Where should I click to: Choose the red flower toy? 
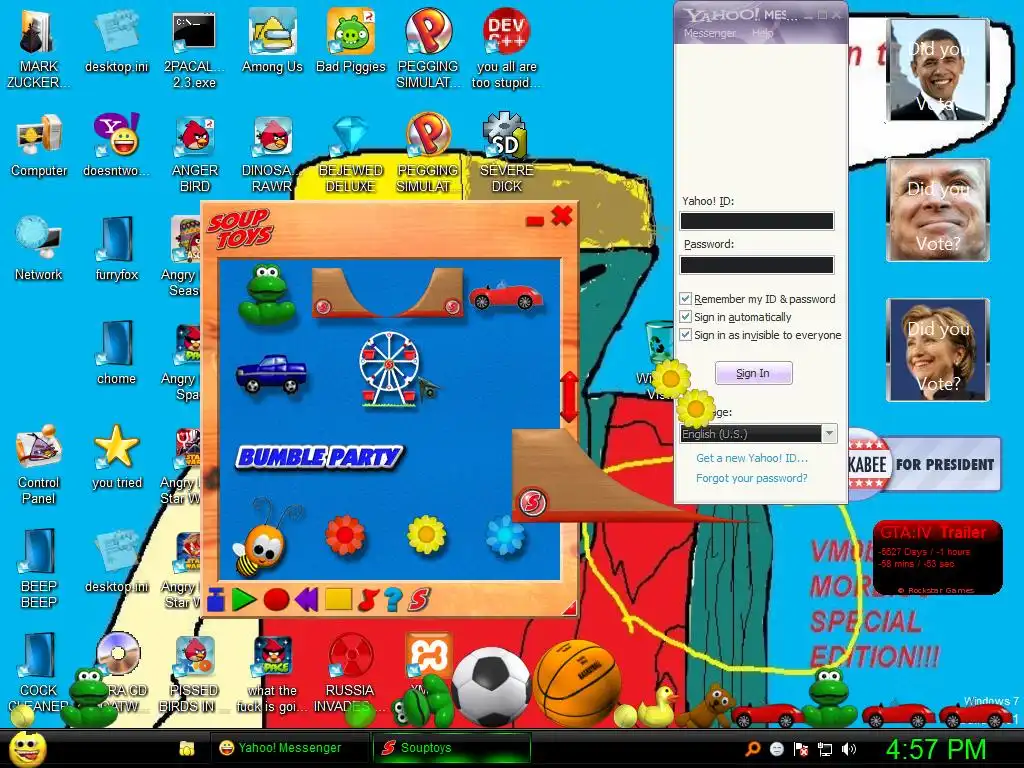pos(345,536)
